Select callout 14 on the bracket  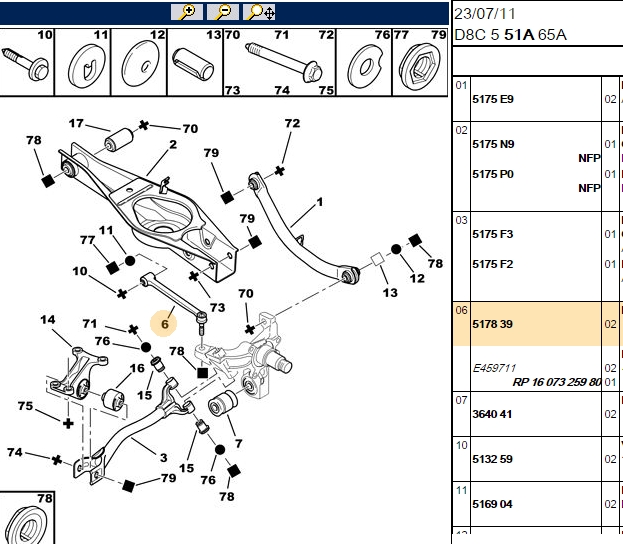tap(48, 319)
